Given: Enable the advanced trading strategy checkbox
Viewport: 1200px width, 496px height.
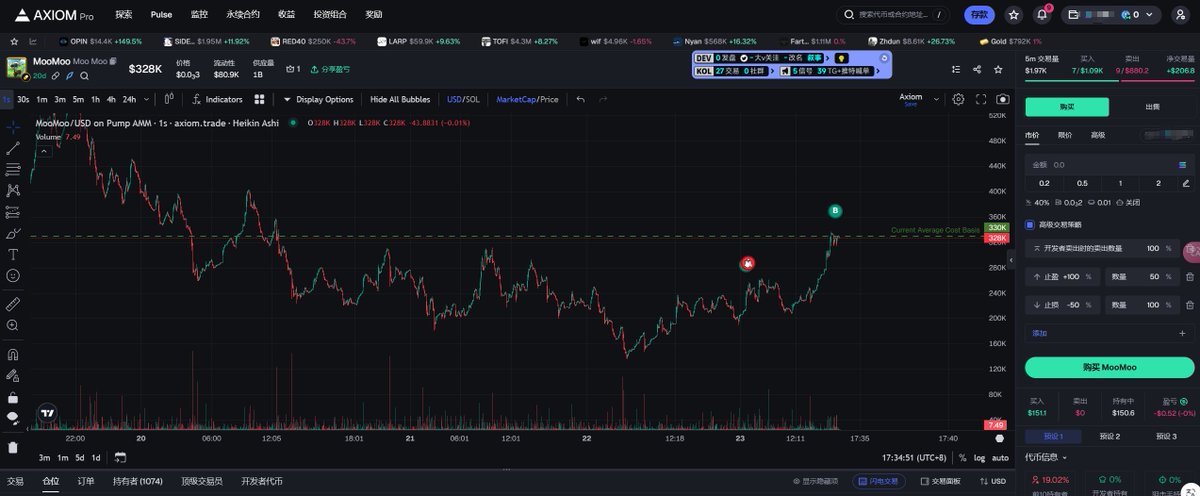Looking at the screenshot, I should [1031, 224].
